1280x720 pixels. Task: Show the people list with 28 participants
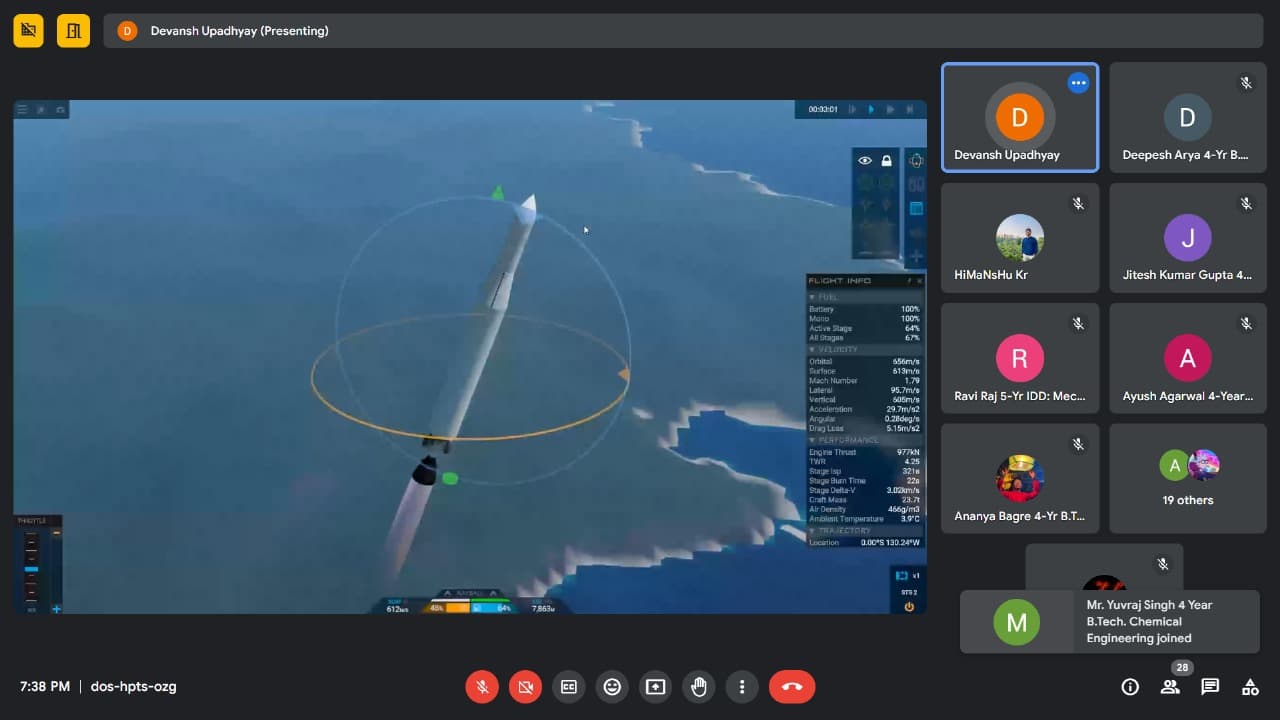[1170, 686]
